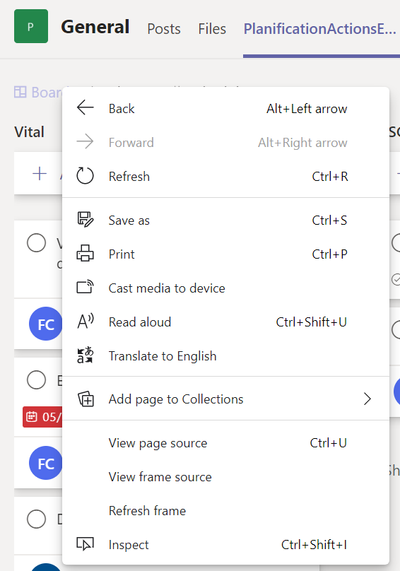Switch to the Posts tab
400x571 pixels.
click(x=164, y=29)
